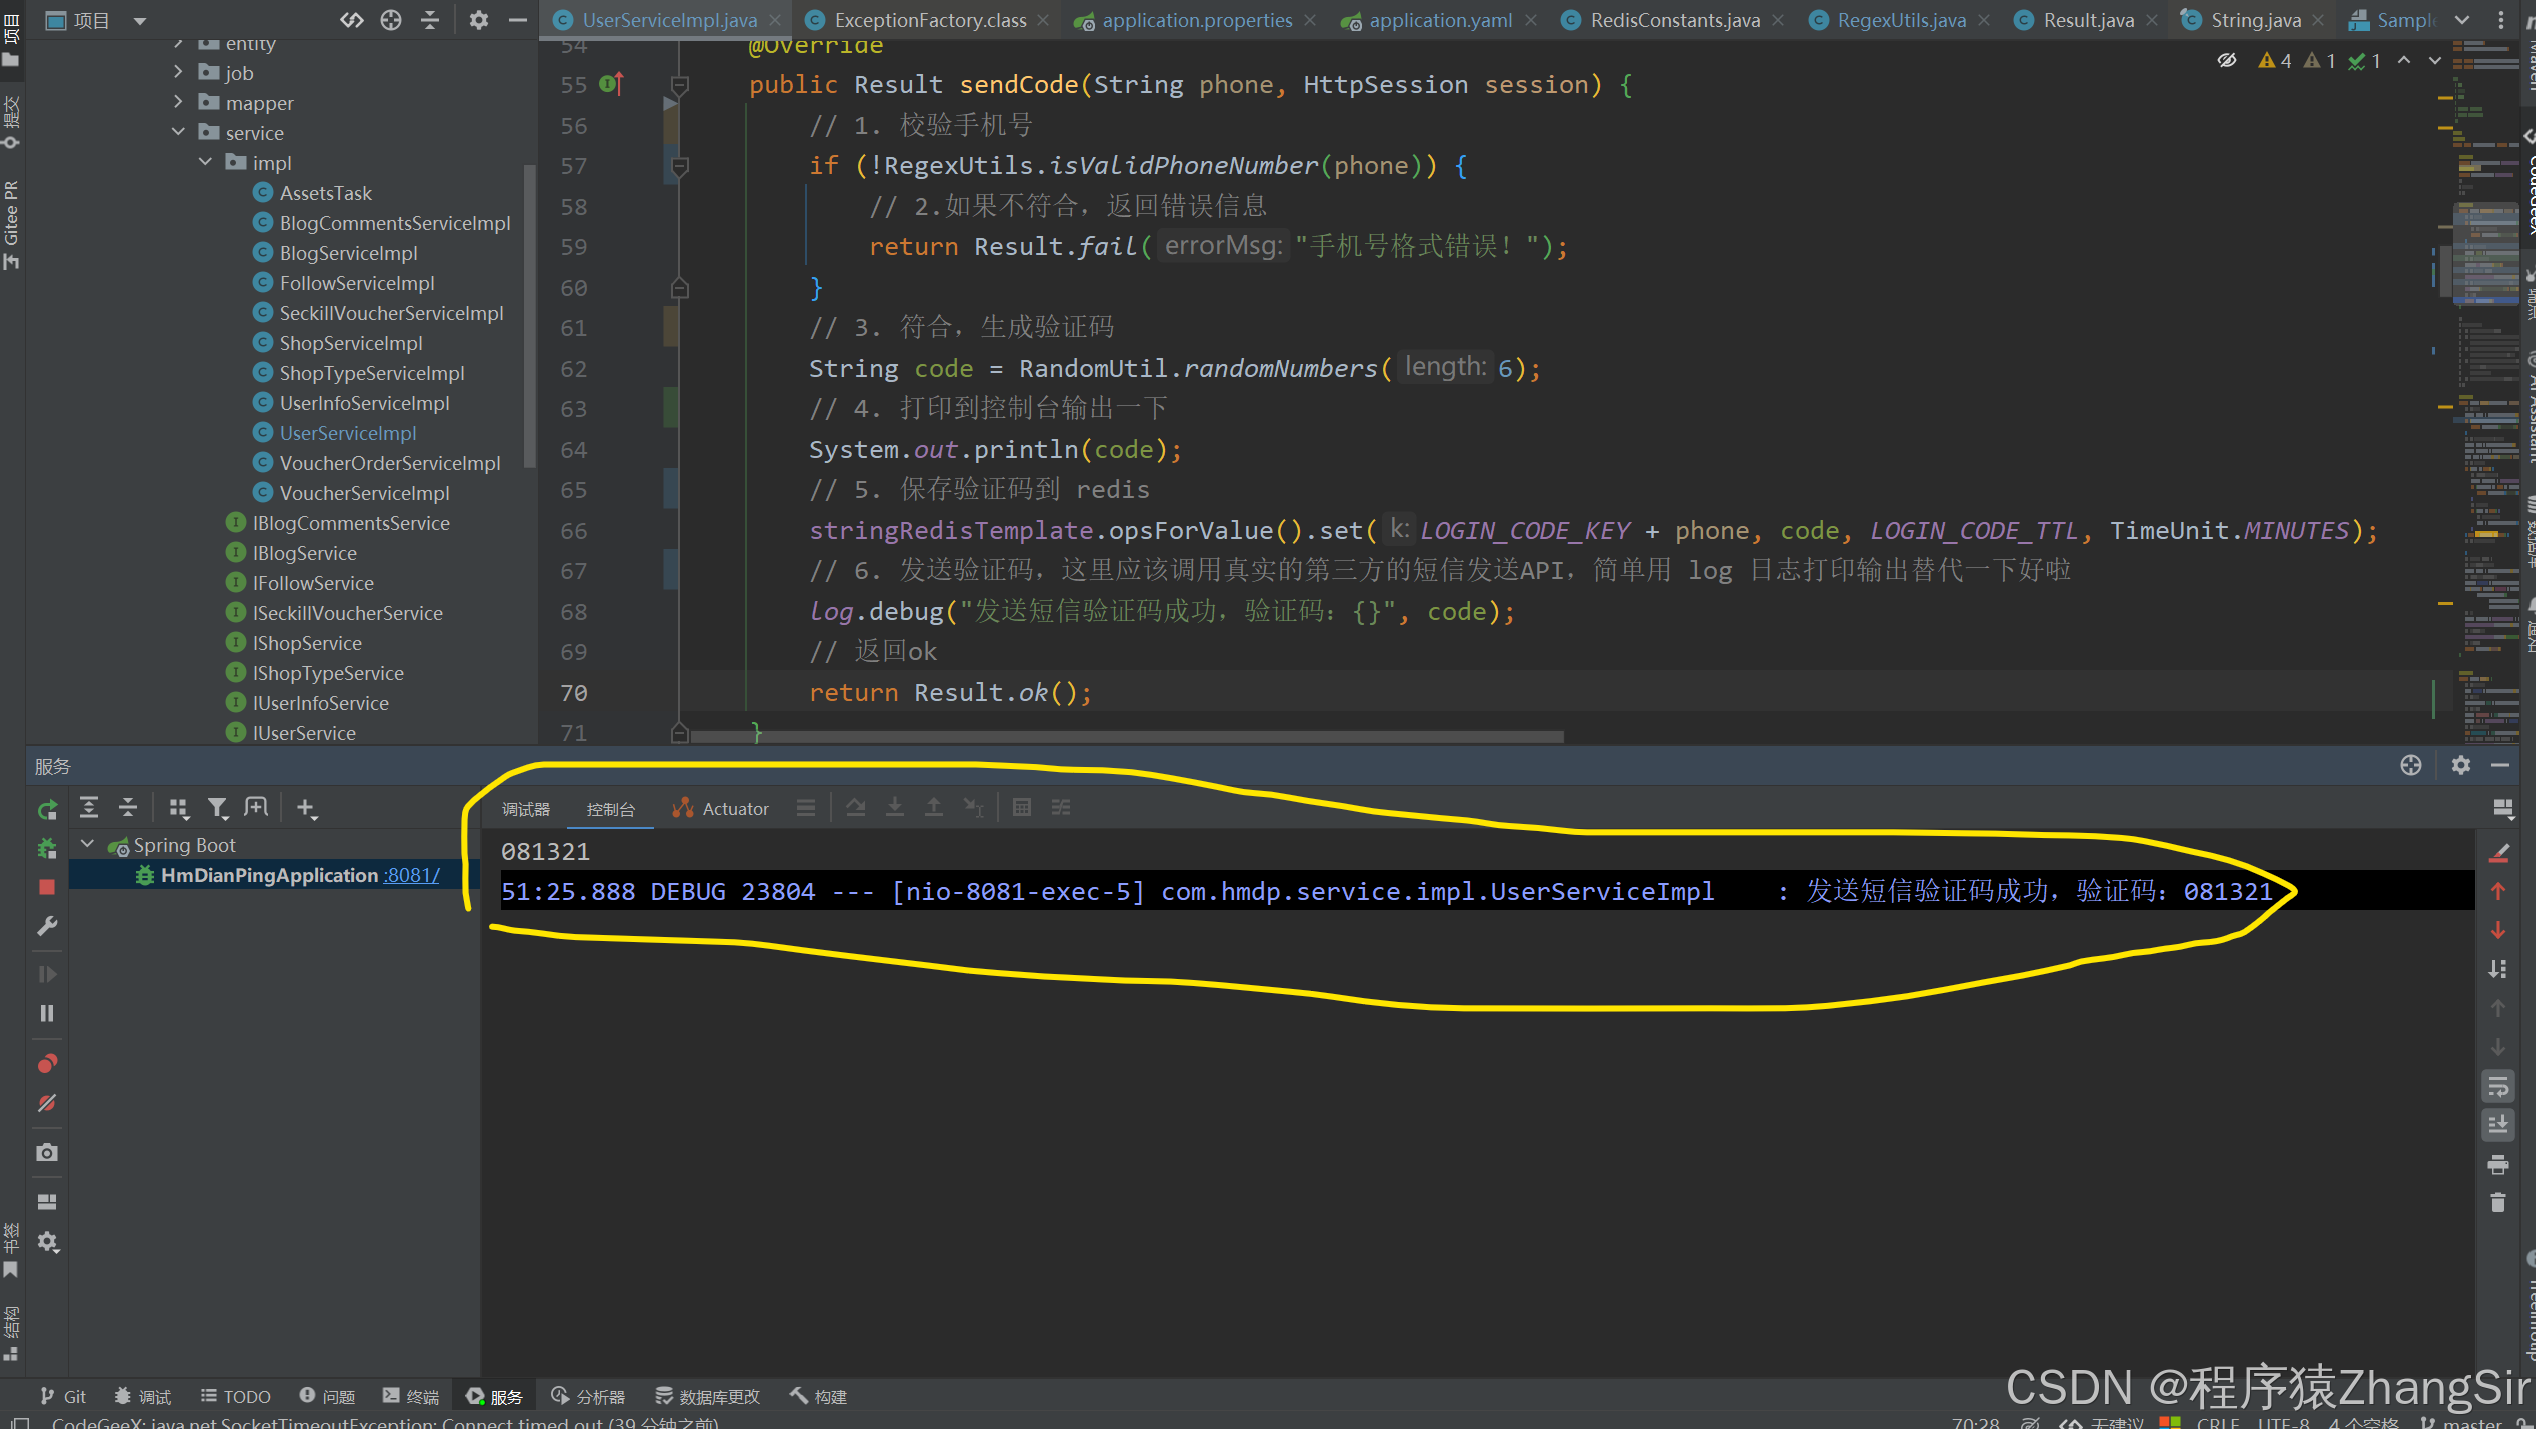Open the 8081 port link

tap(412, 875)
